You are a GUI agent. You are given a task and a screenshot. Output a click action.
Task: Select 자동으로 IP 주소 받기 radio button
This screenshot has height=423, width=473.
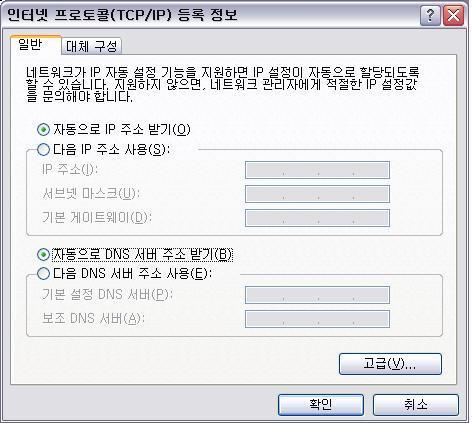(x=43, y=129)
